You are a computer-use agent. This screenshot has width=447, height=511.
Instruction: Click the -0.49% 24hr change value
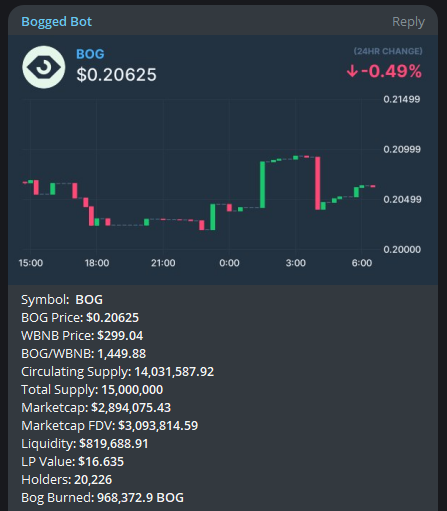coord(392,71)
